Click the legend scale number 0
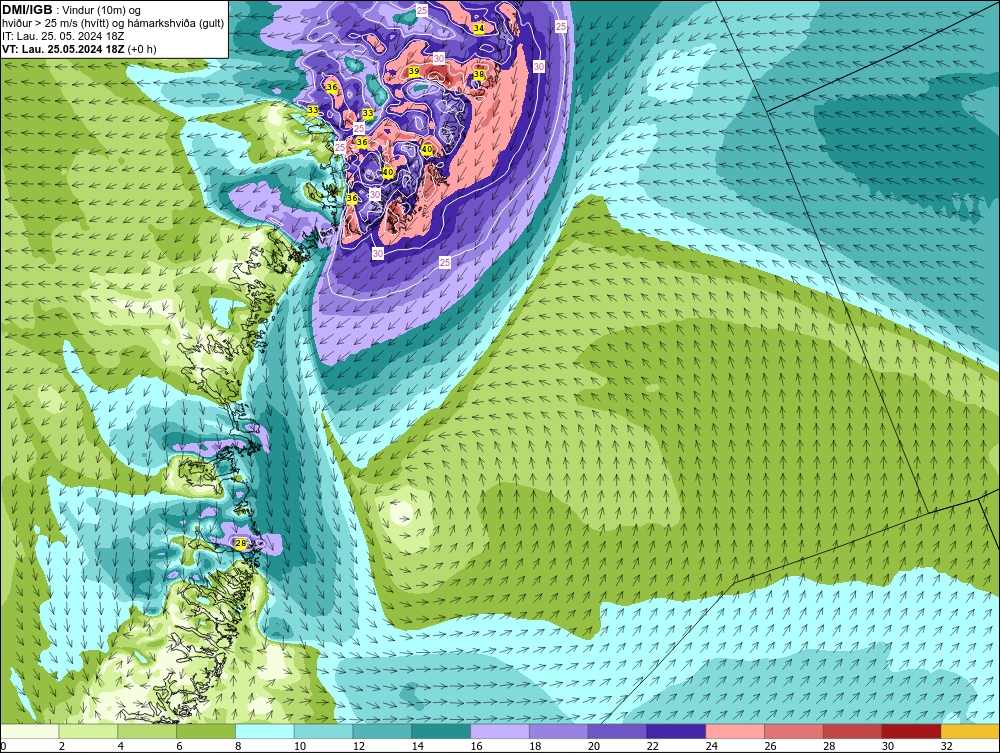The width and height of the screenshot is (1000, 753). tap(3, 746)
